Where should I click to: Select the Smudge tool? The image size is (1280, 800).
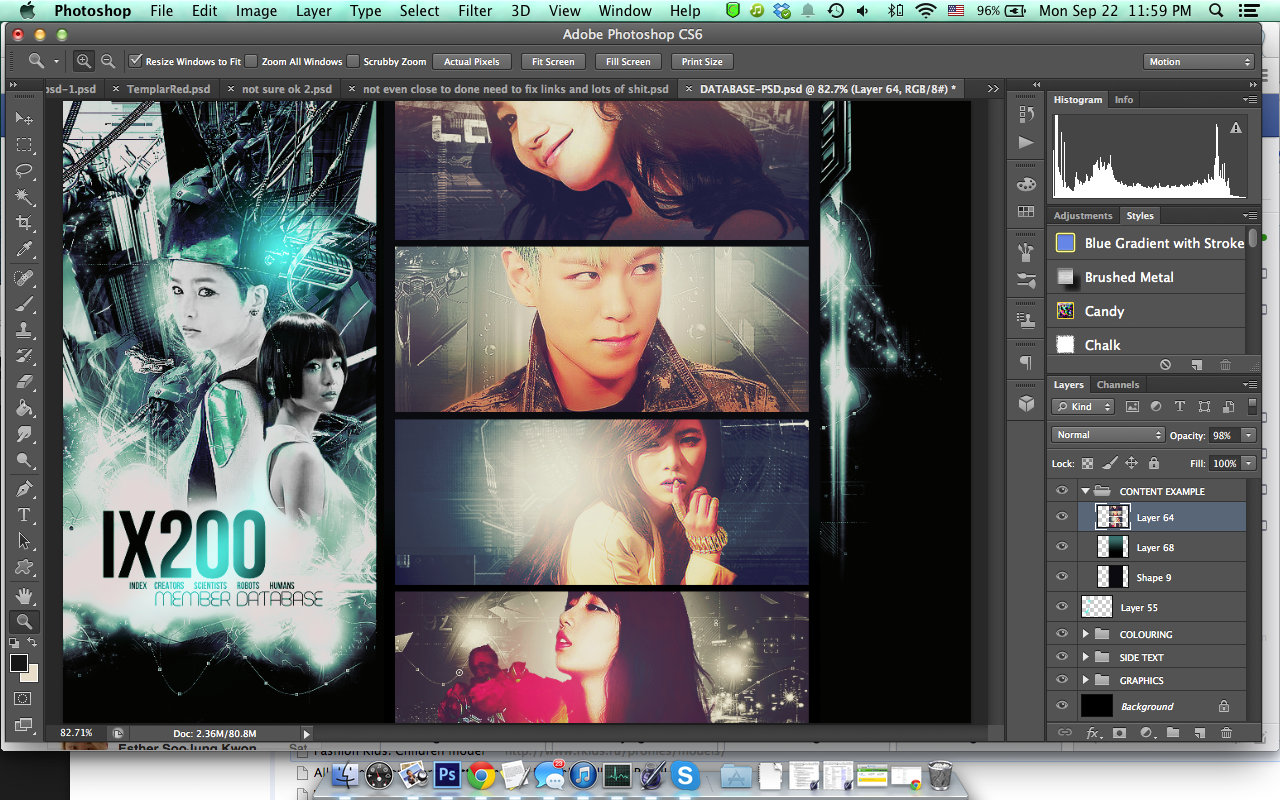pos(24,434)
